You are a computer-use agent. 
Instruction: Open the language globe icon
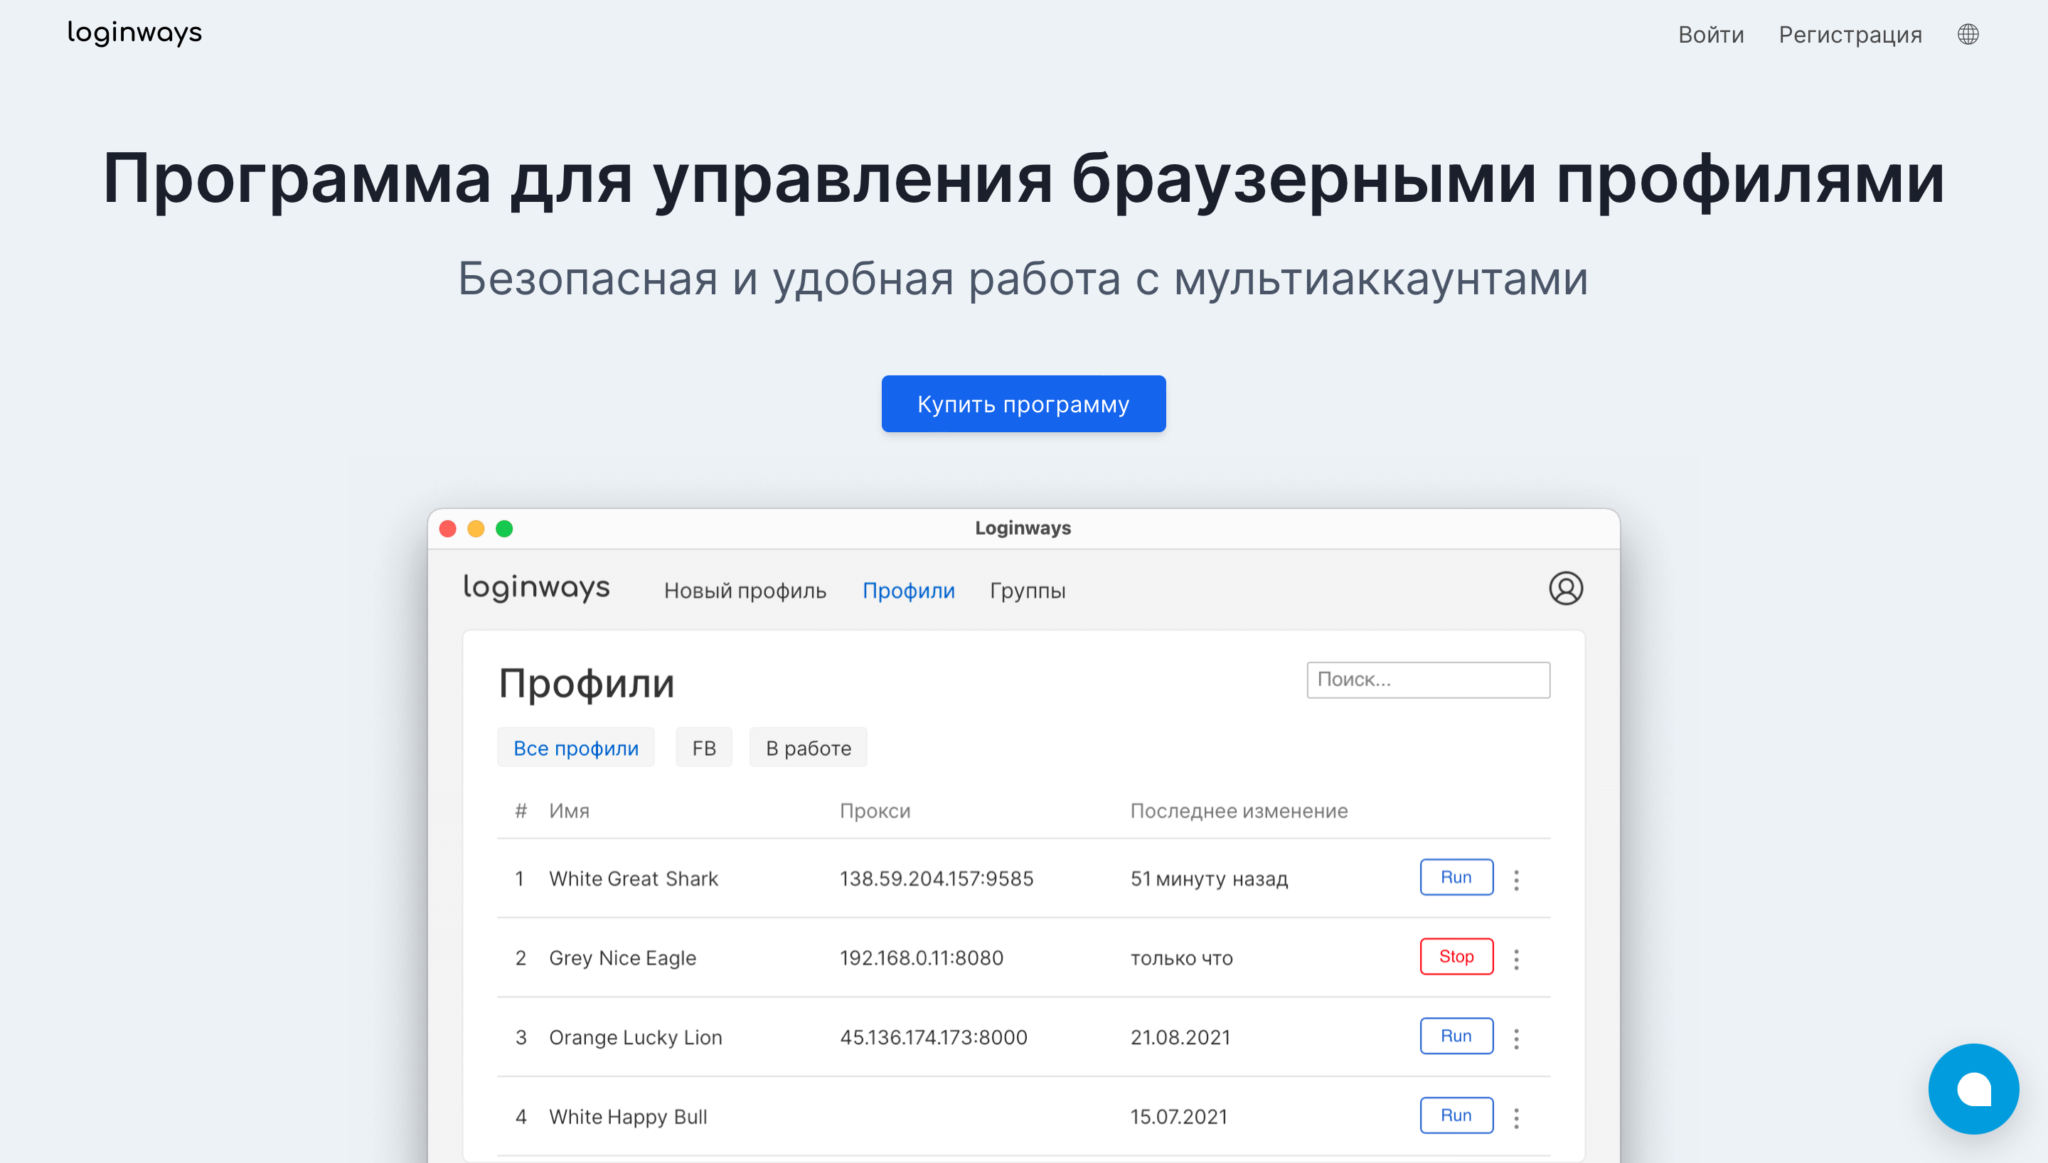pos(1968,34)
